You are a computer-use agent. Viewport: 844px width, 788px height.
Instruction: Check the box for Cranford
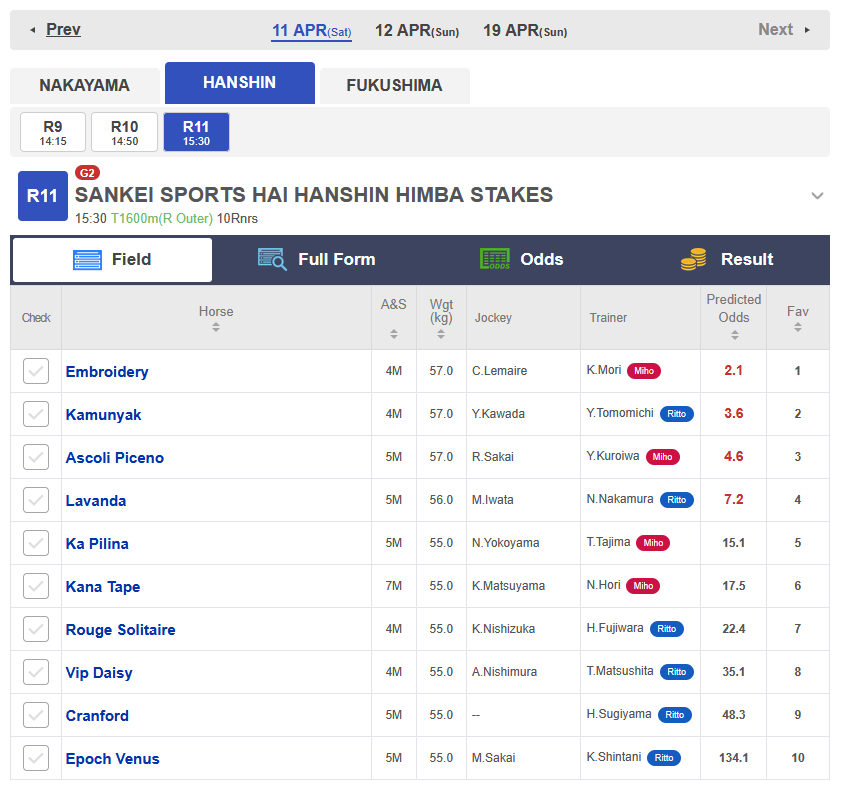pos(36,715)
